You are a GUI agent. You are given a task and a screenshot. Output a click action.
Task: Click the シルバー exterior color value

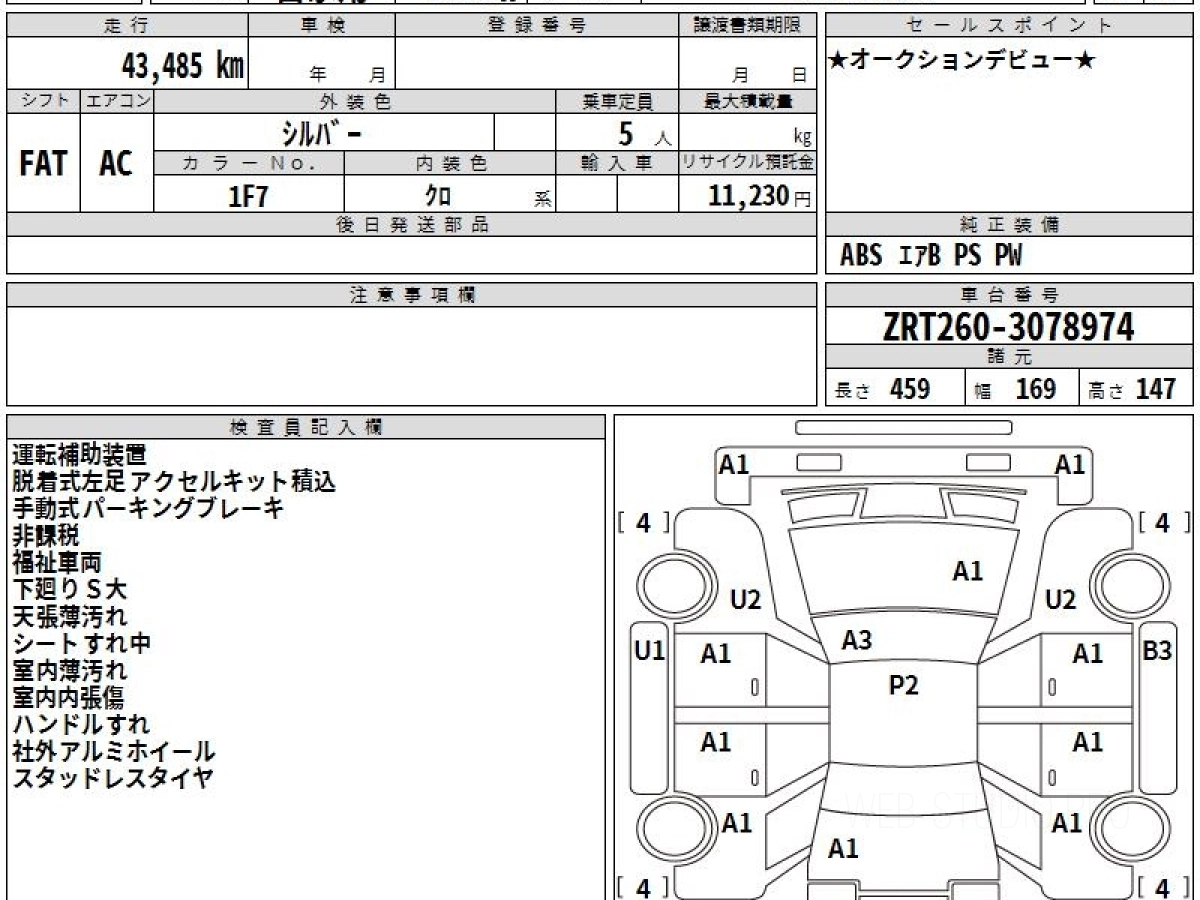322,133
